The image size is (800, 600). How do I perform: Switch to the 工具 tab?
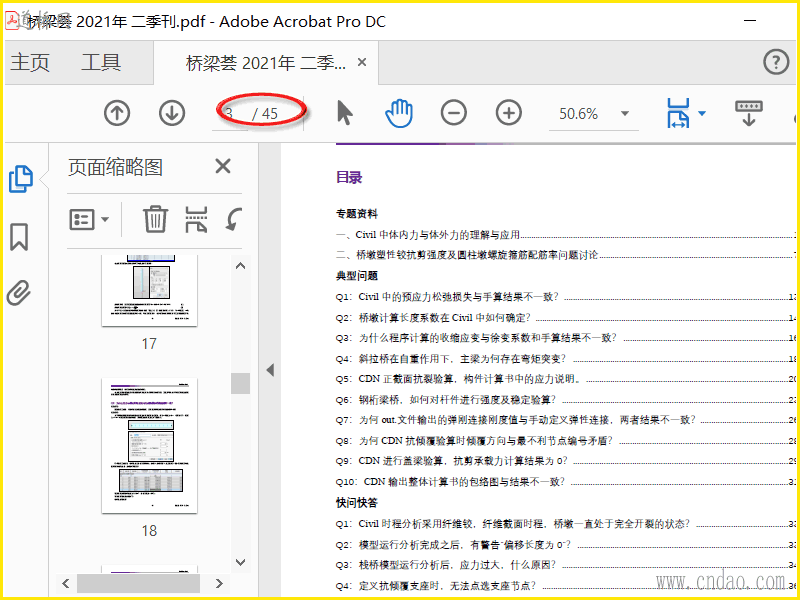tap(101, 62)
